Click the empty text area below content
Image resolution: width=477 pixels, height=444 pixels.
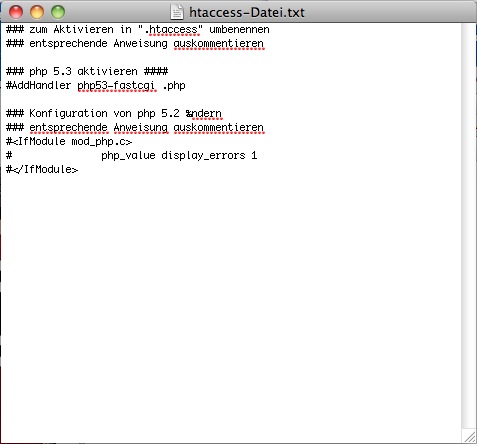click(x=231, y=300)
